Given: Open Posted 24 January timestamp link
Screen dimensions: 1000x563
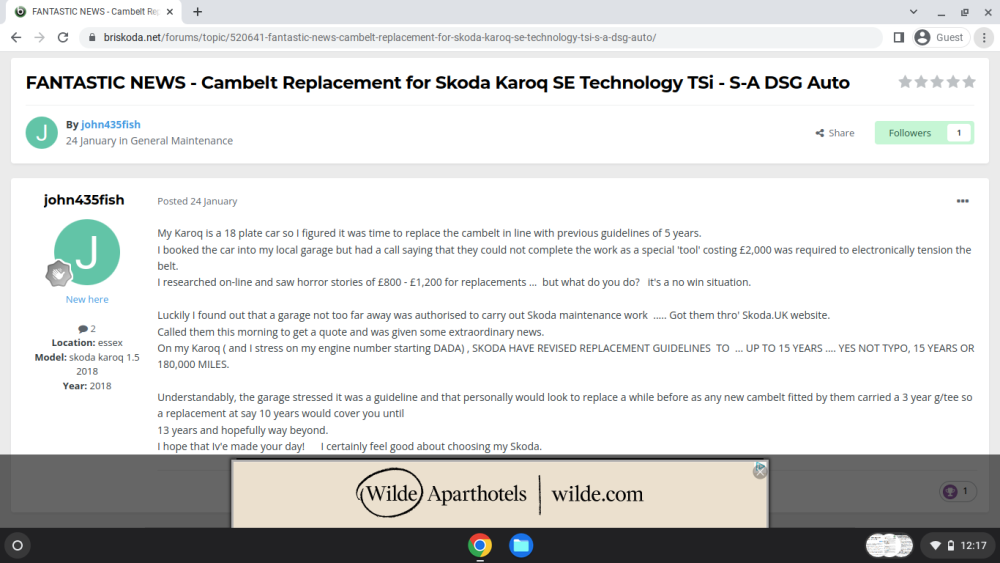Looking at the screenshot, I should pyautogui.click(x=197, y=201).
